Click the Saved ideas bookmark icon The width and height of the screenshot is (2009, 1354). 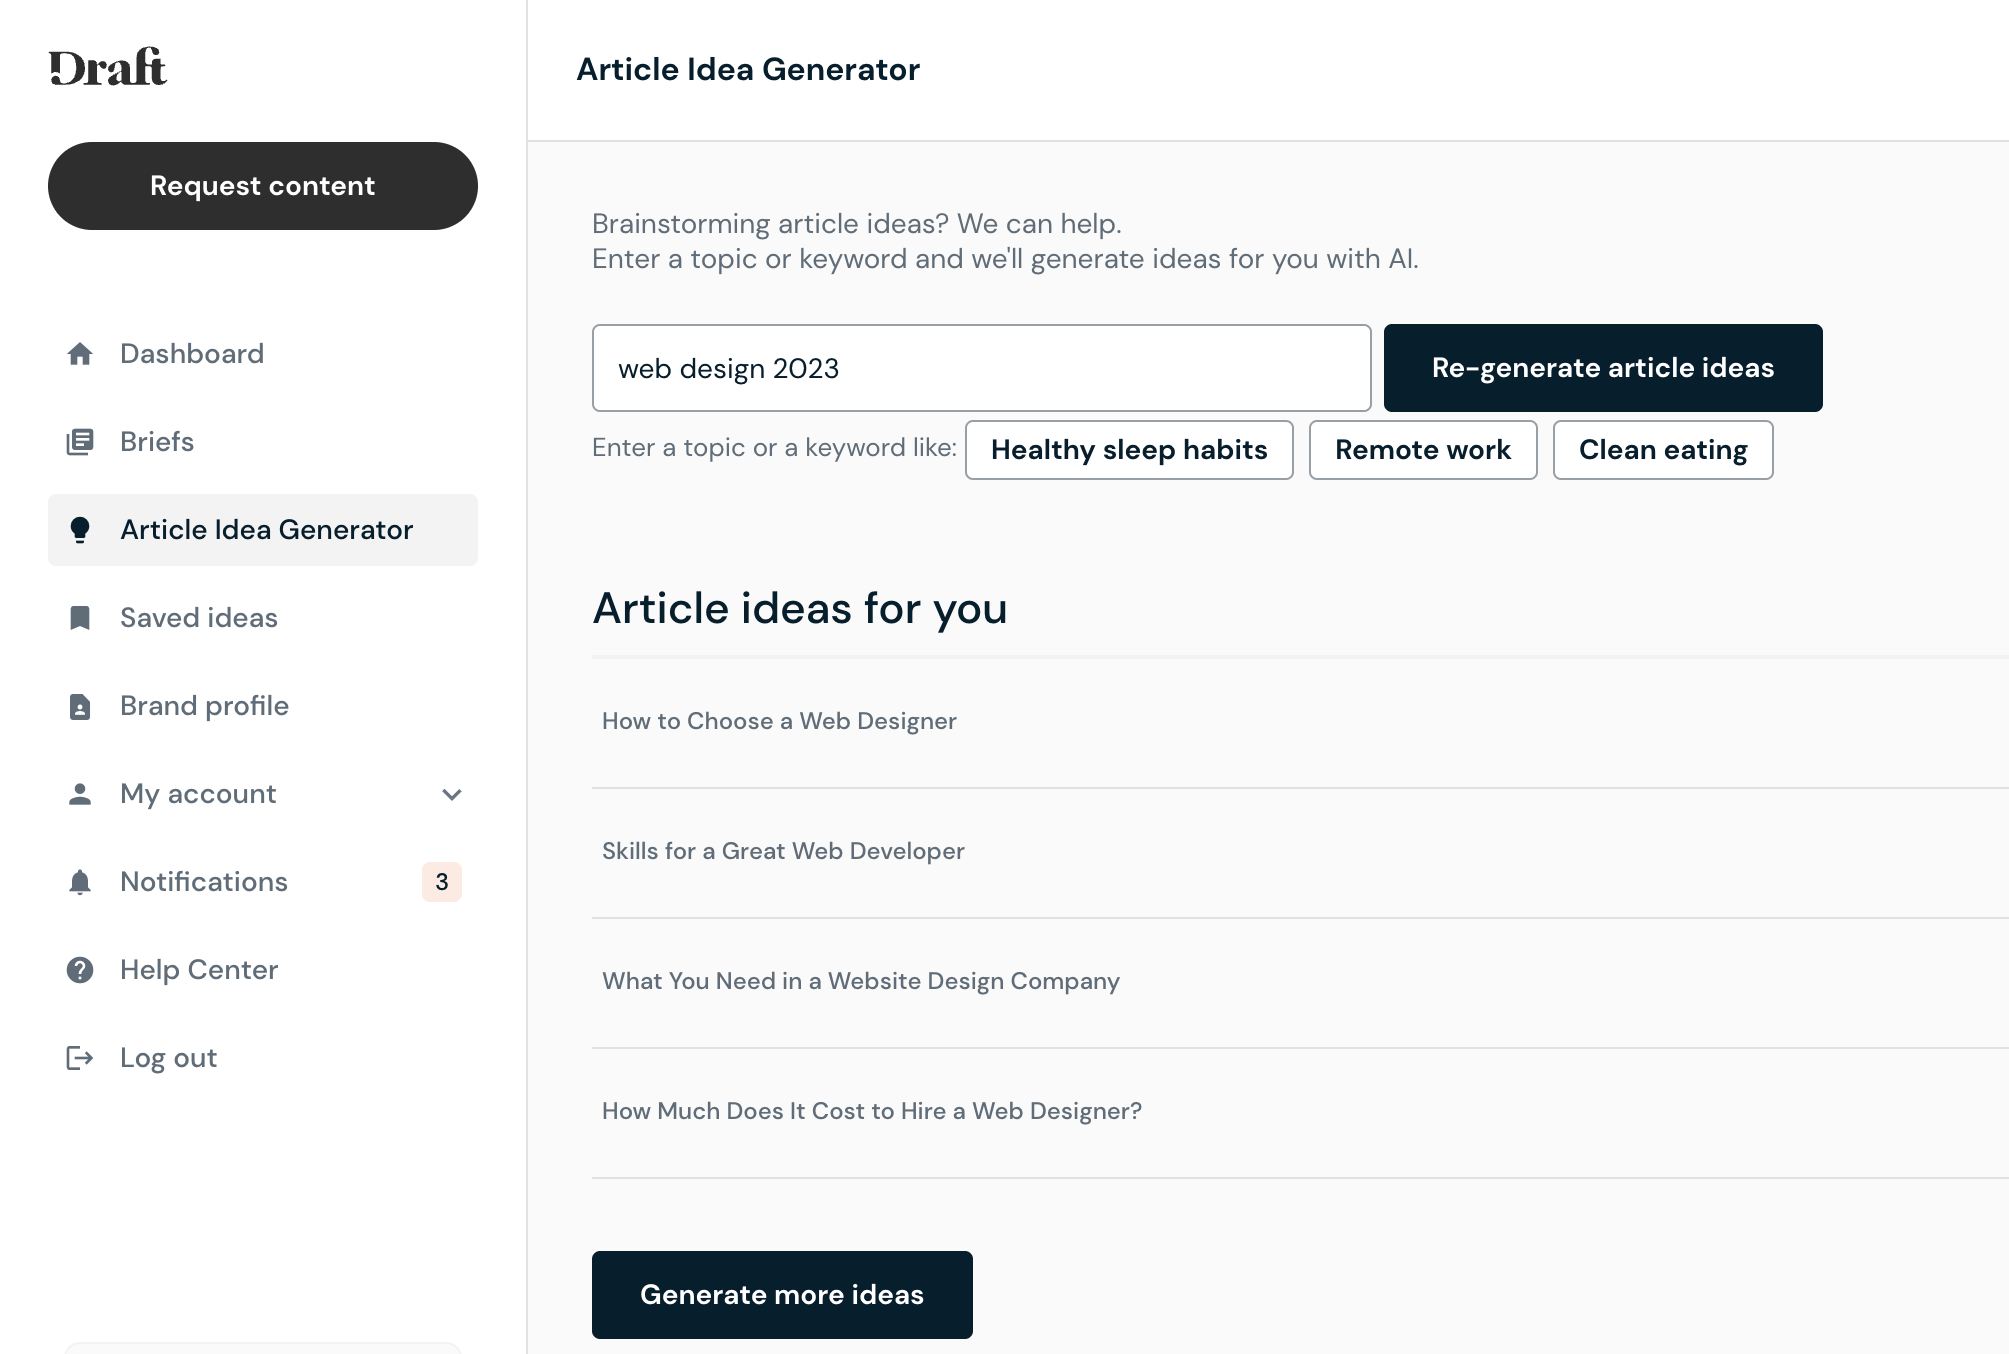click(80, 618)
